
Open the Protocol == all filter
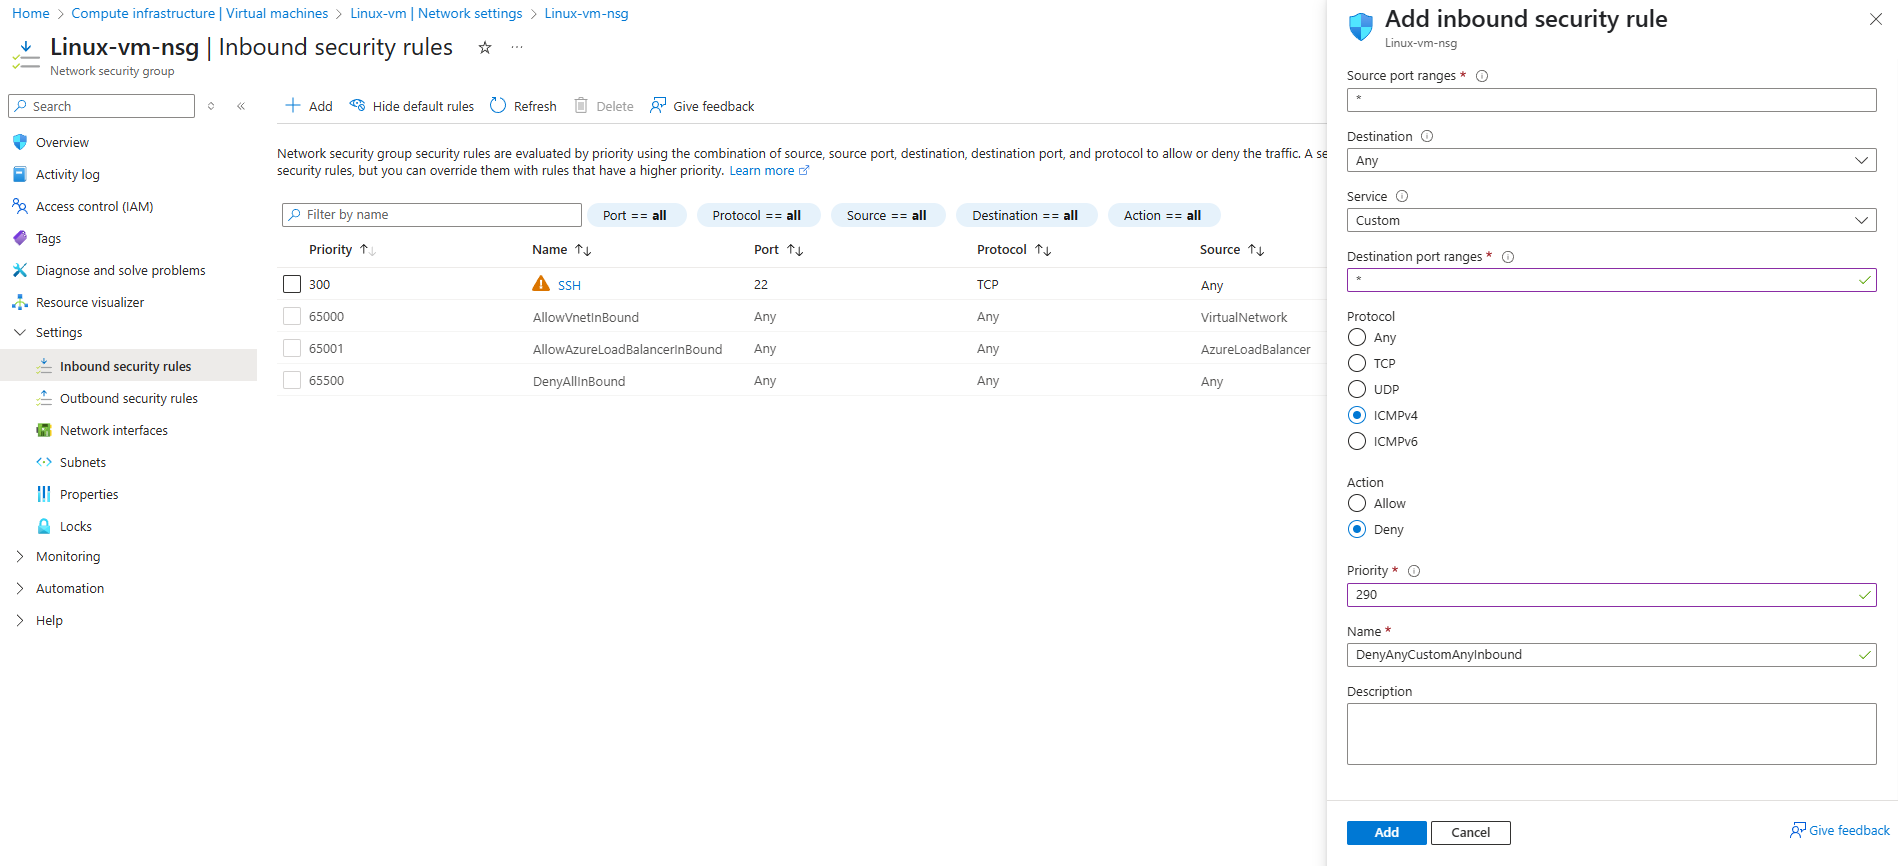pos(757,215)
